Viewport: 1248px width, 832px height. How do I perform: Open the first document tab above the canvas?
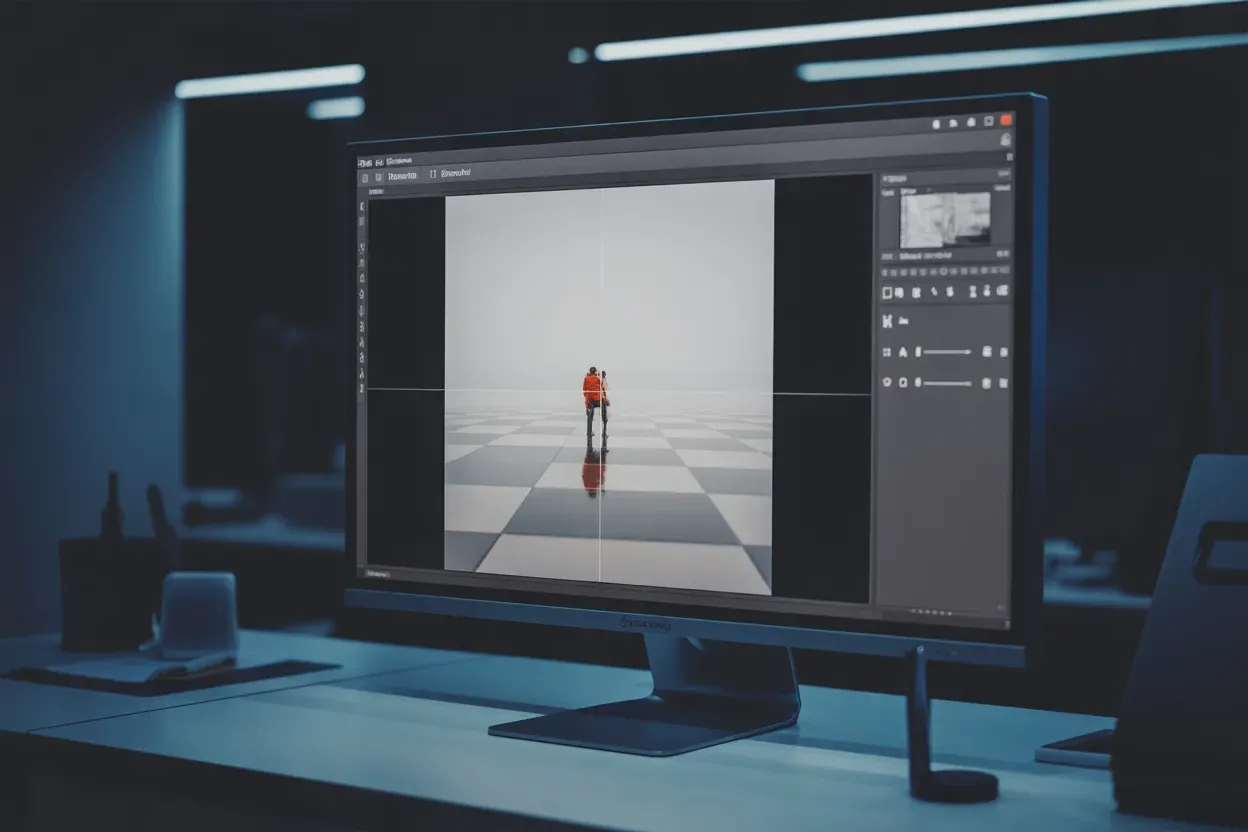point(403,176)
